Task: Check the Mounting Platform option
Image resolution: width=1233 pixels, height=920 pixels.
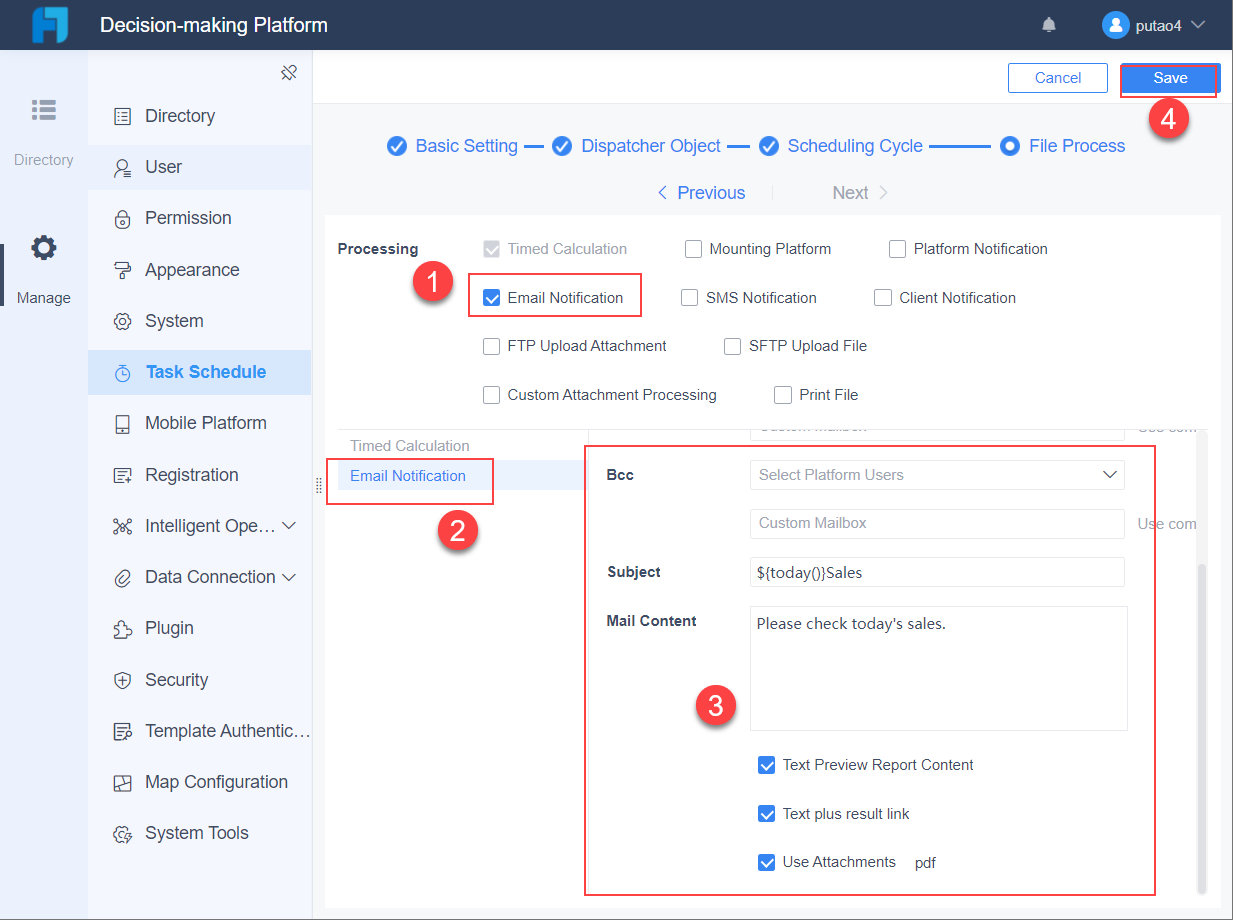Action: tap(694, 248)
